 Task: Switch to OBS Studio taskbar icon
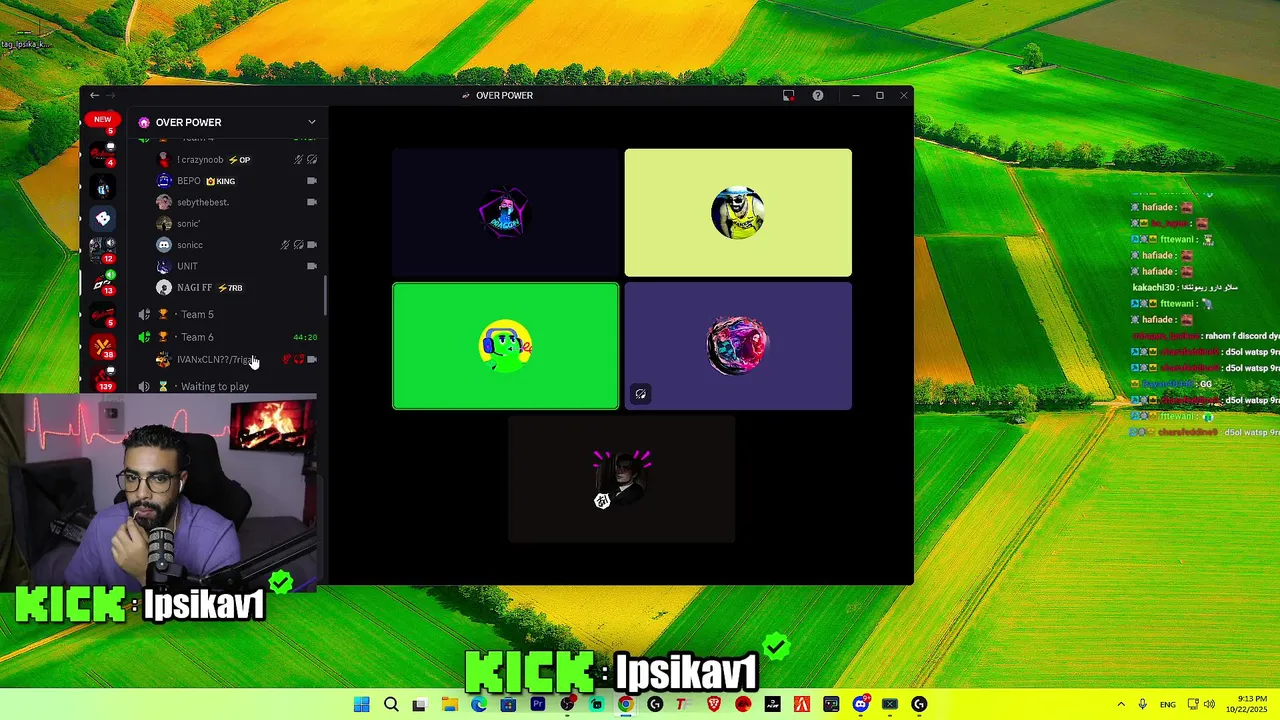[567, 704]
